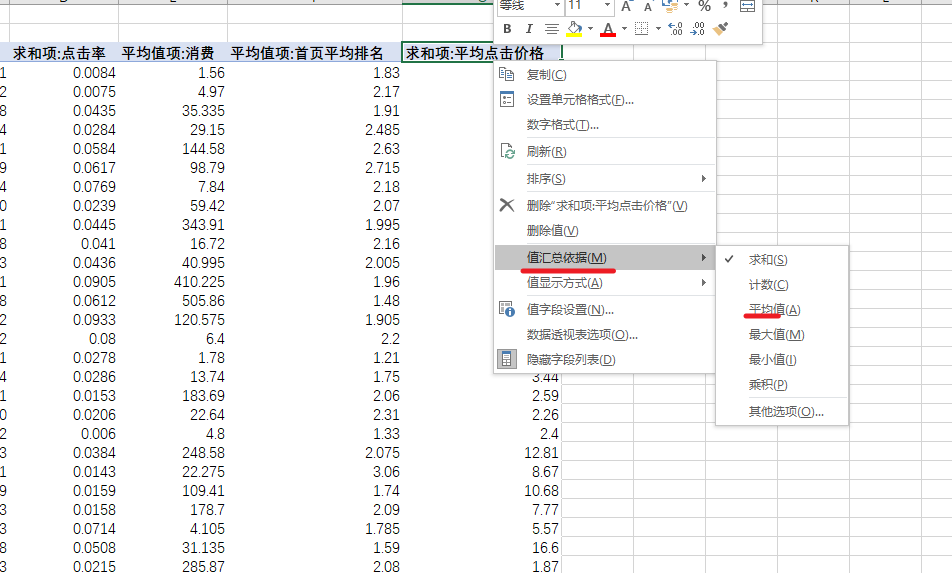
Task: Click the comma style icon
Action: tap(724, 6)
